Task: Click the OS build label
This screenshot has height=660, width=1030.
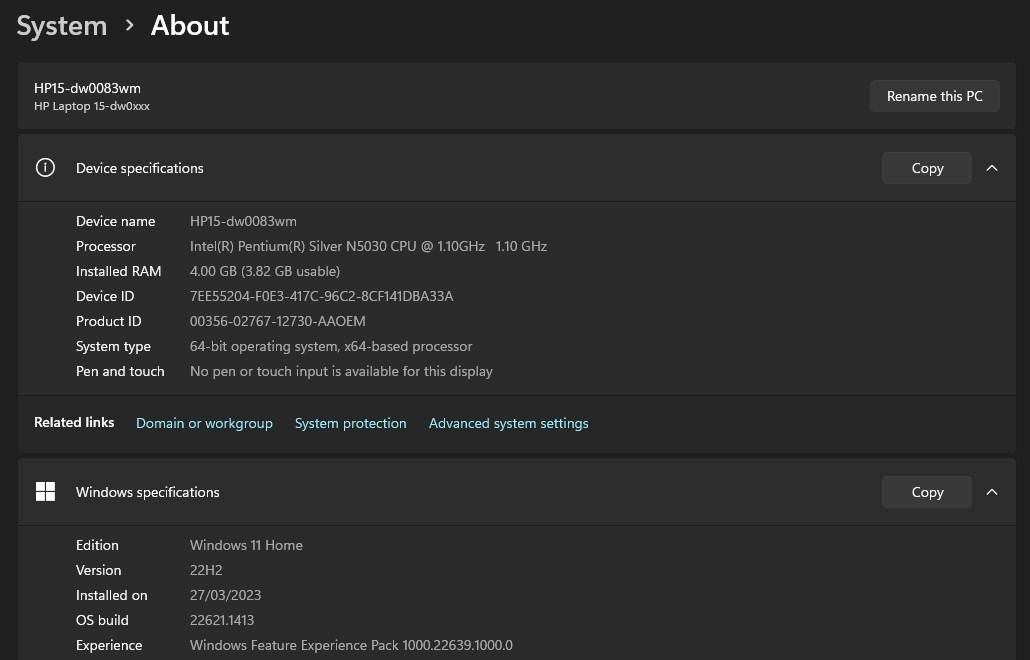Action: pyautogui.click(x=102, y=620)
